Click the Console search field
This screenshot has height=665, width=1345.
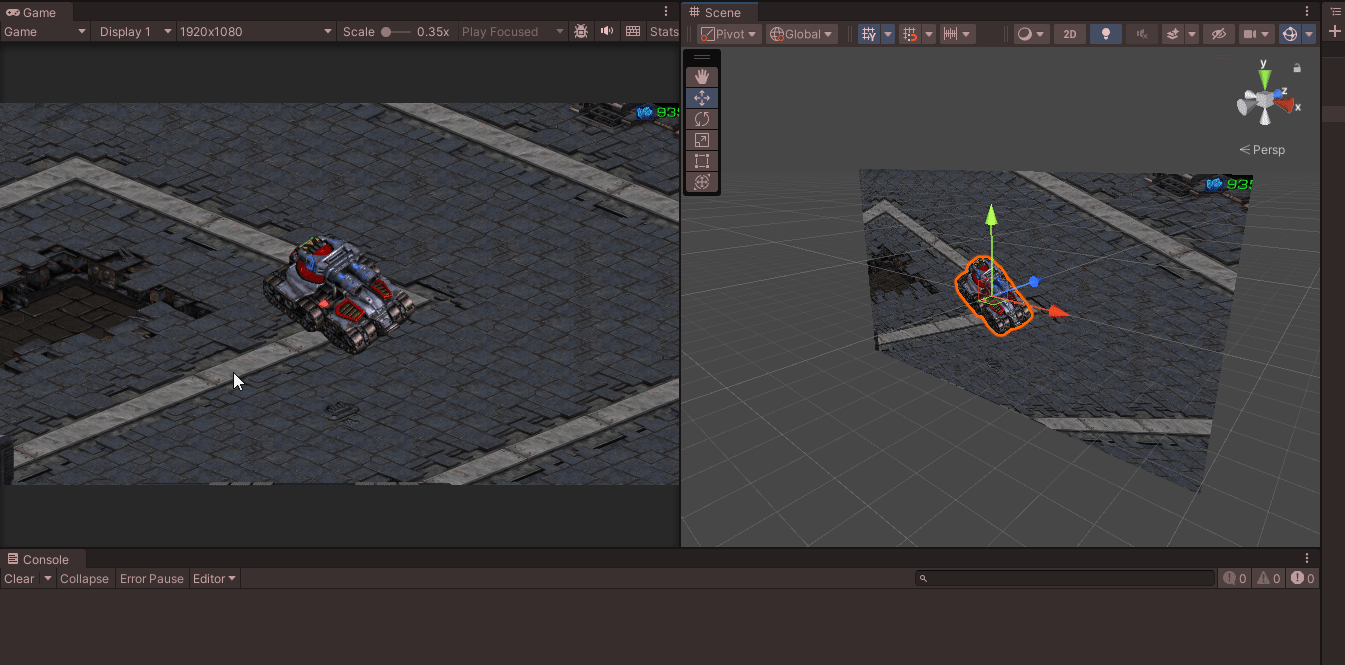(1065, 579)
